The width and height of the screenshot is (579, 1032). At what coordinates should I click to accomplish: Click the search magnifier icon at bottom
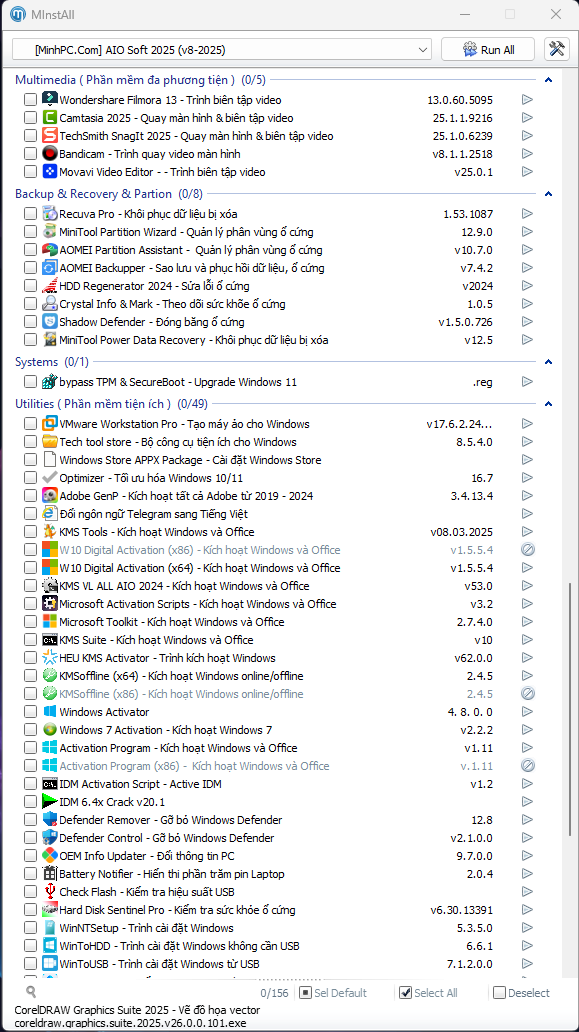coord(31,992)
